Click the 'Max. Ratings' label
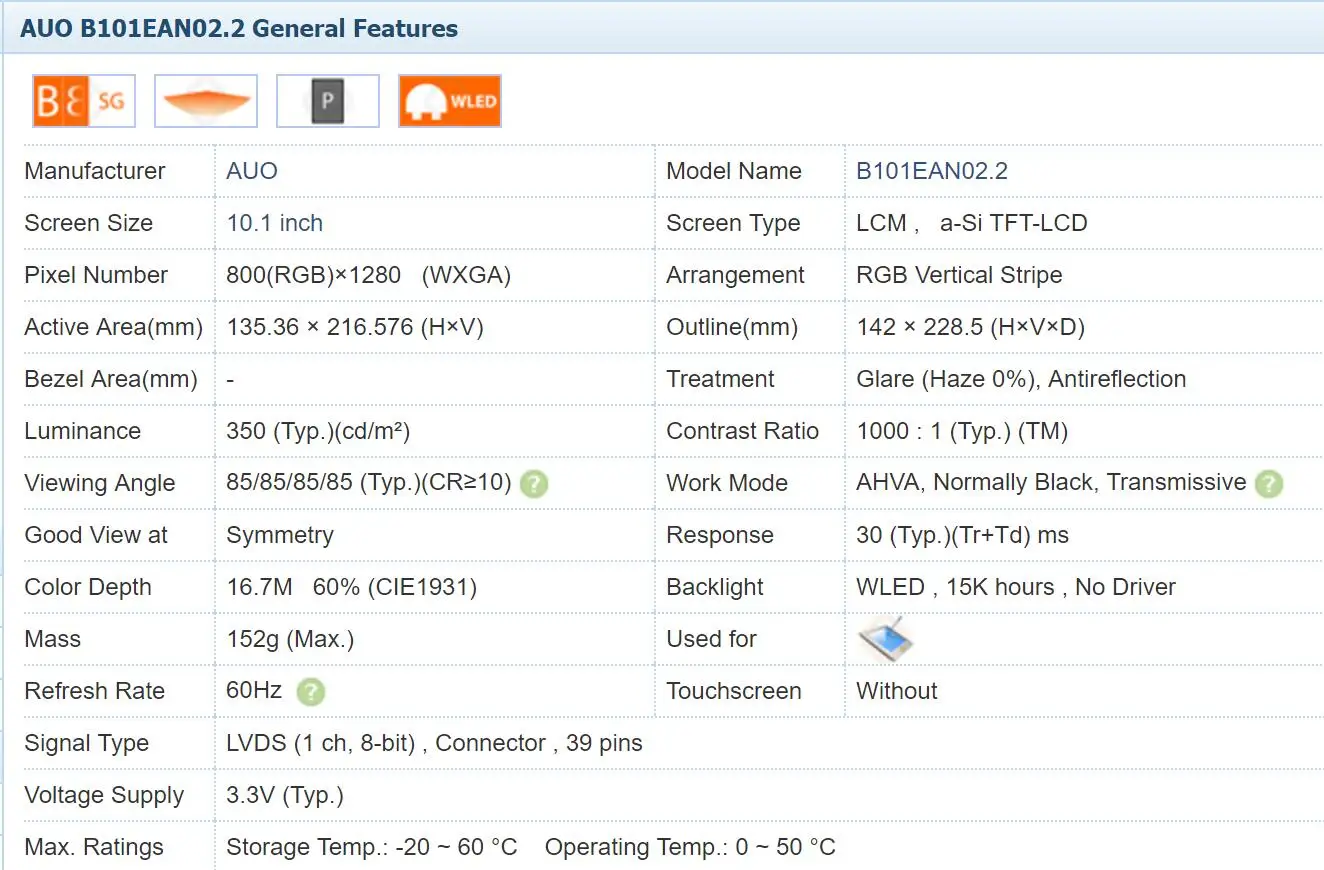This screenshot has height=870, width=1324. coord(94,847)
